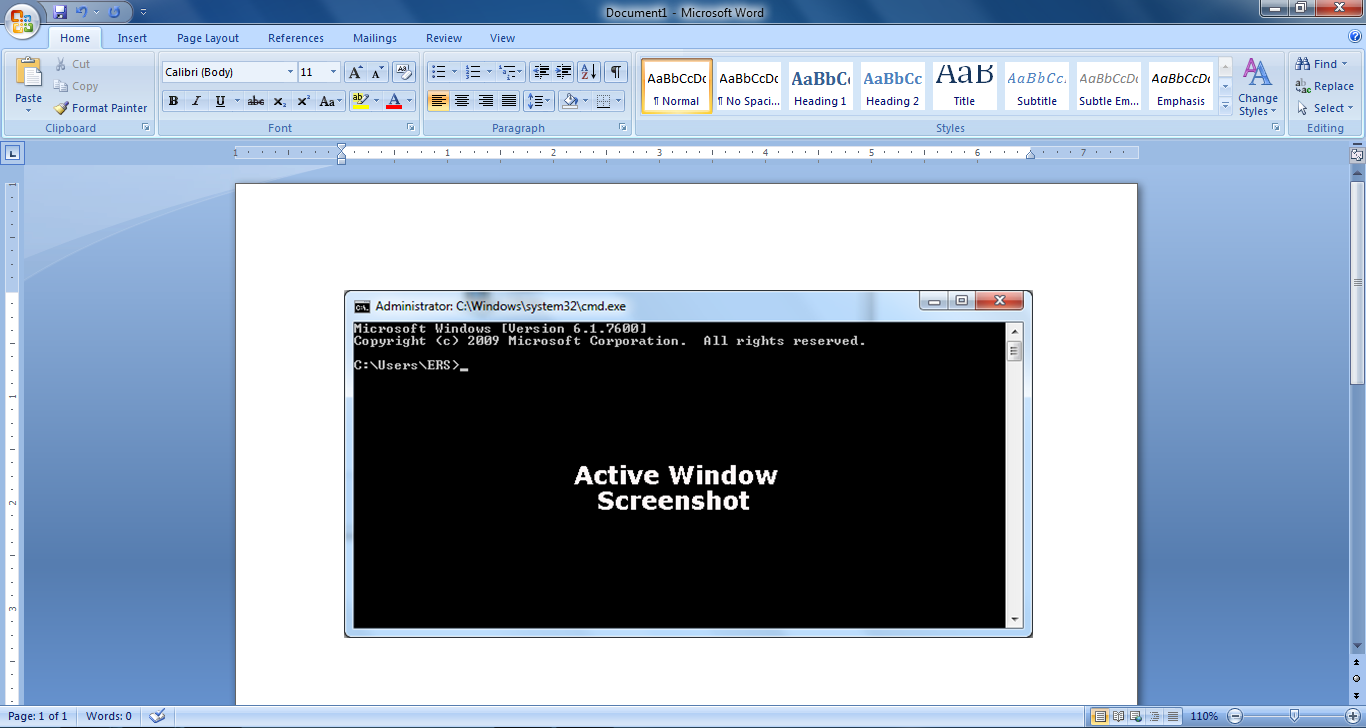
Task: Open the Mailings tab
Action: tap(375, 38)
